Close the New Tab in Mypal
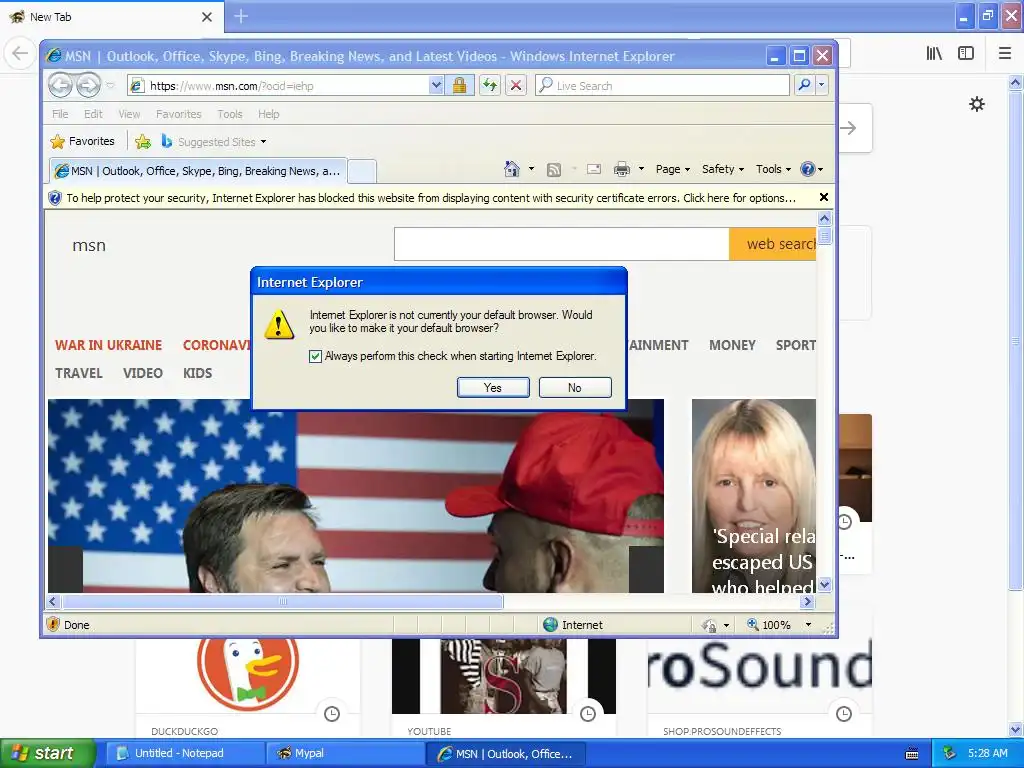Viewport: 1024px width, 768px height. tap(207, 17)
